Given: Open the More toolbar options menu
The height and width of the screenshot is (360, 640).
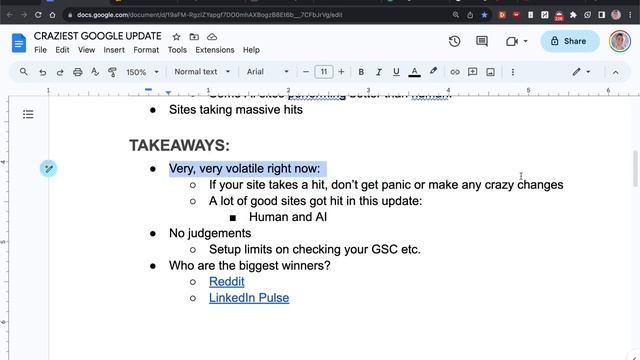Looking at the screenshot, I should pyautogui.click(x=513, y=72).
